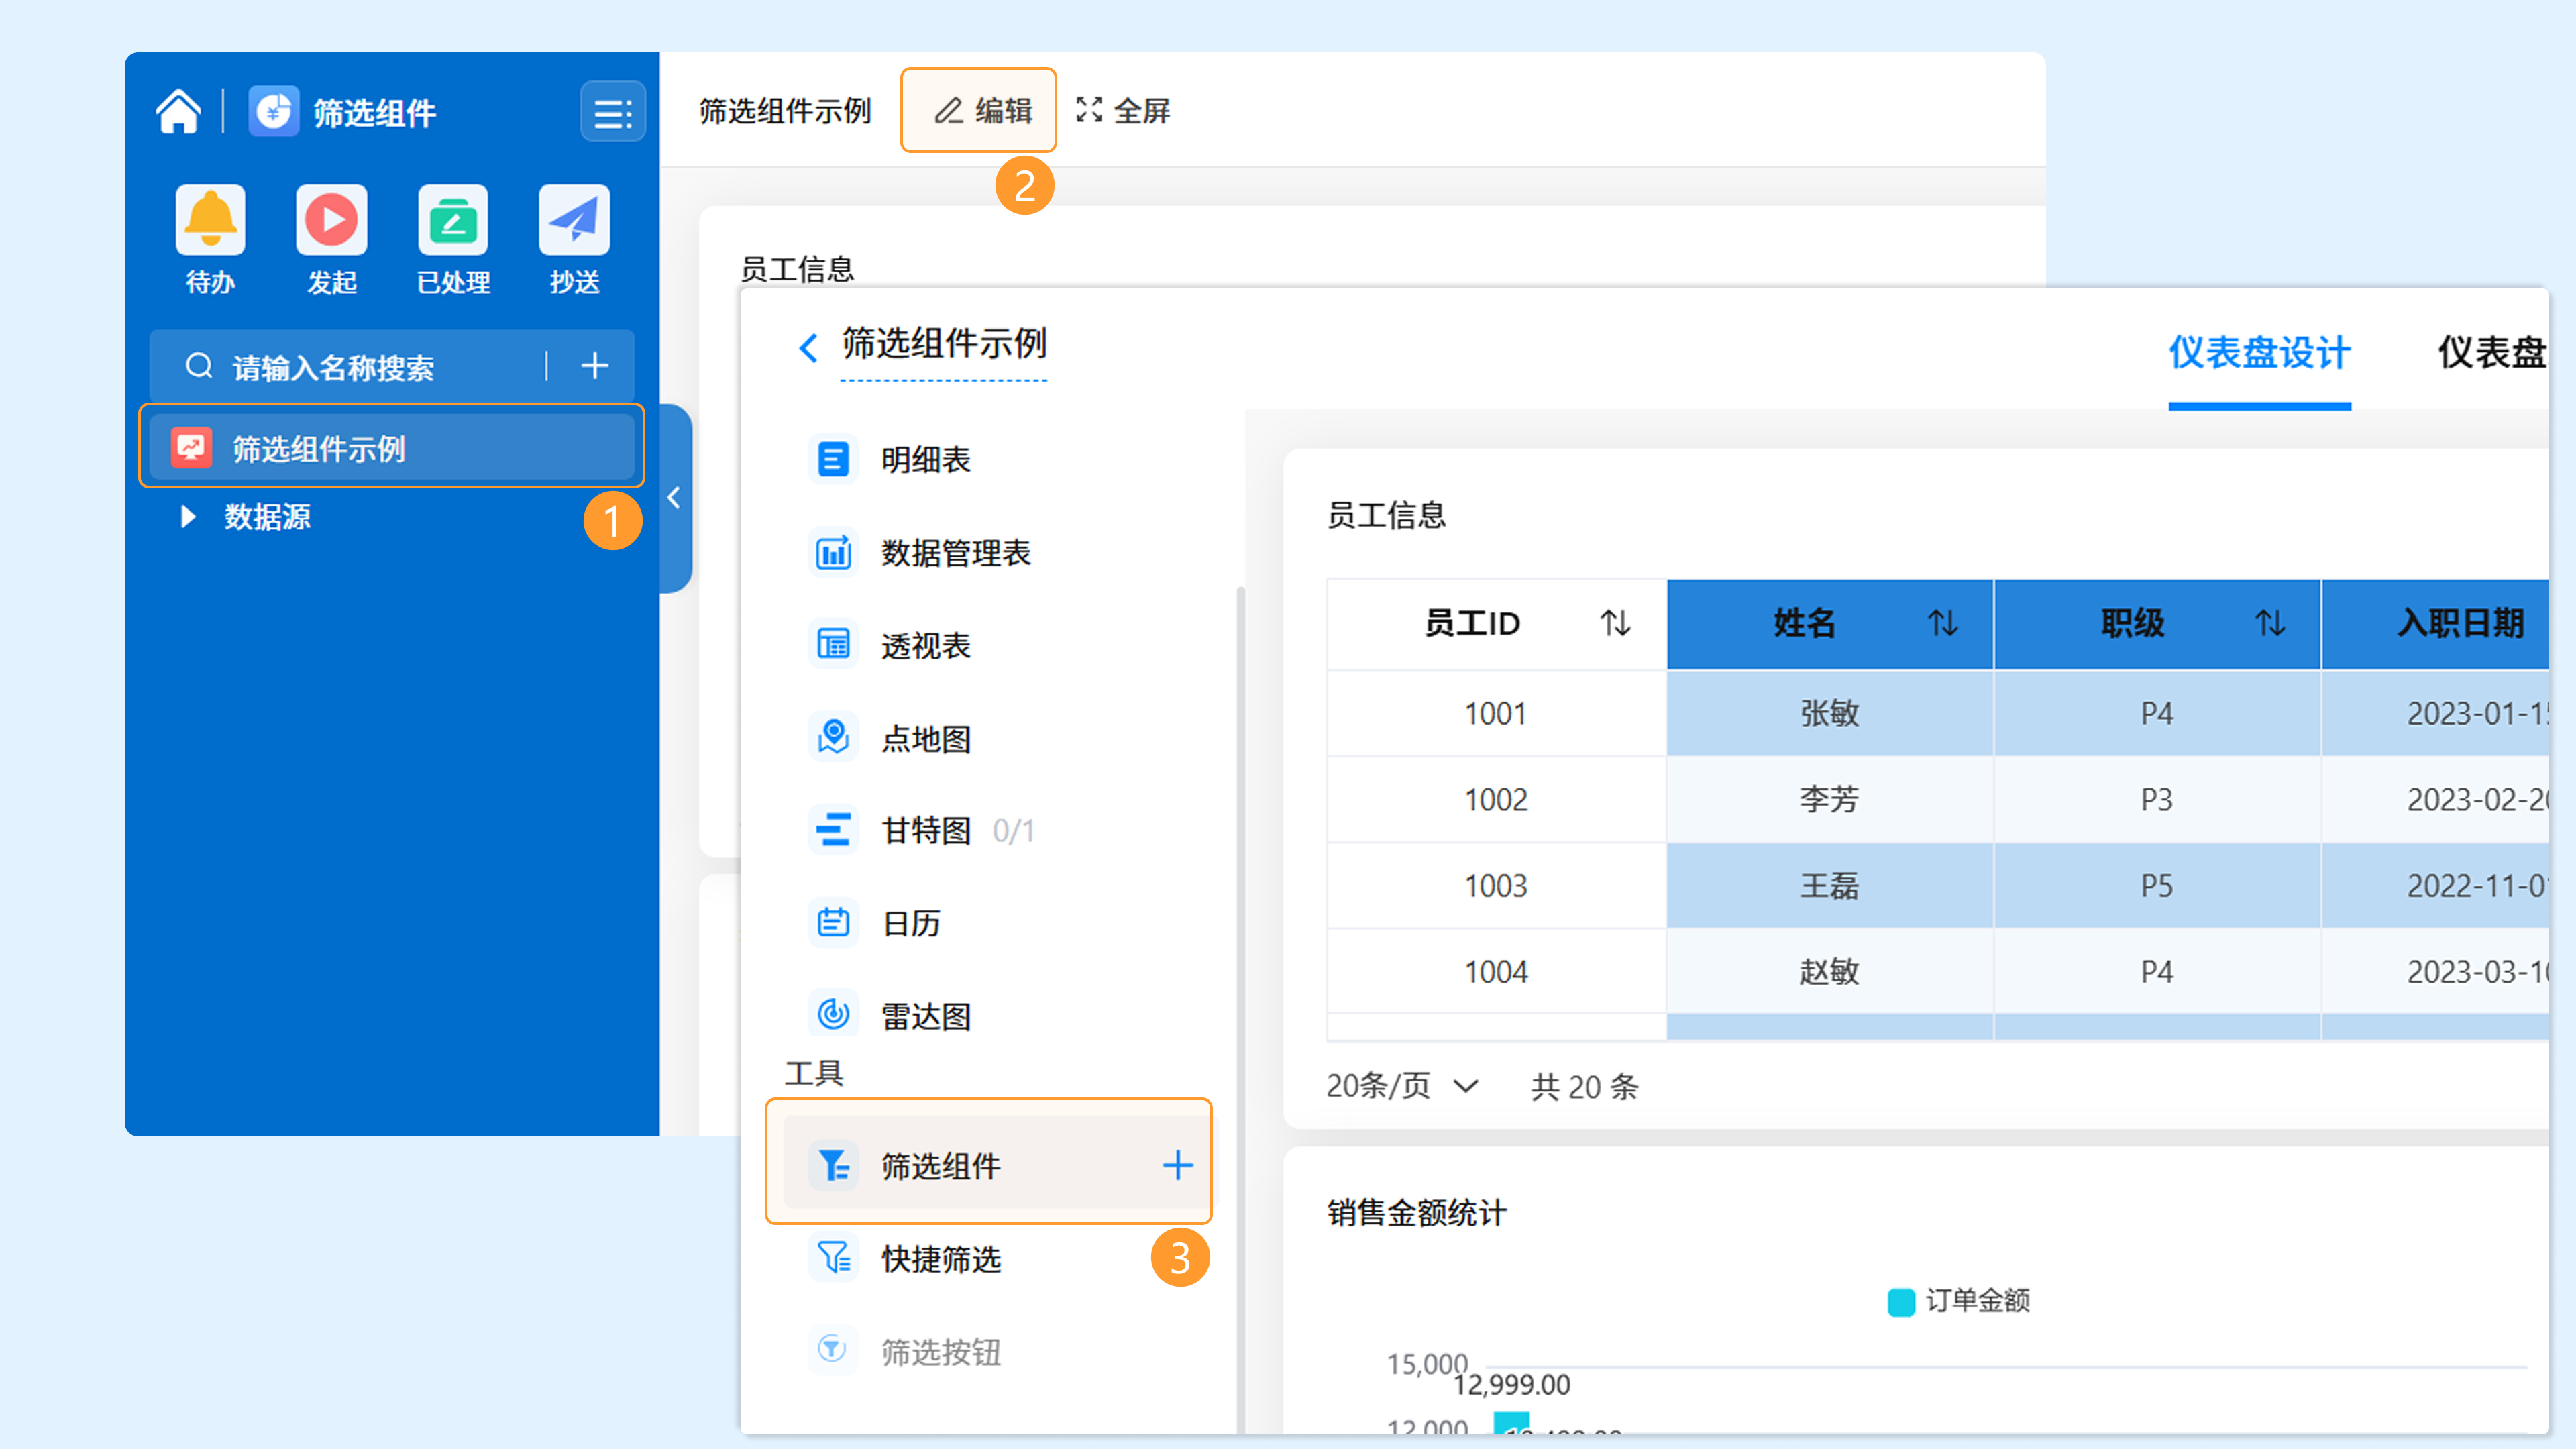
Task: Click the P3 level cell
Action: [2157, 799]
